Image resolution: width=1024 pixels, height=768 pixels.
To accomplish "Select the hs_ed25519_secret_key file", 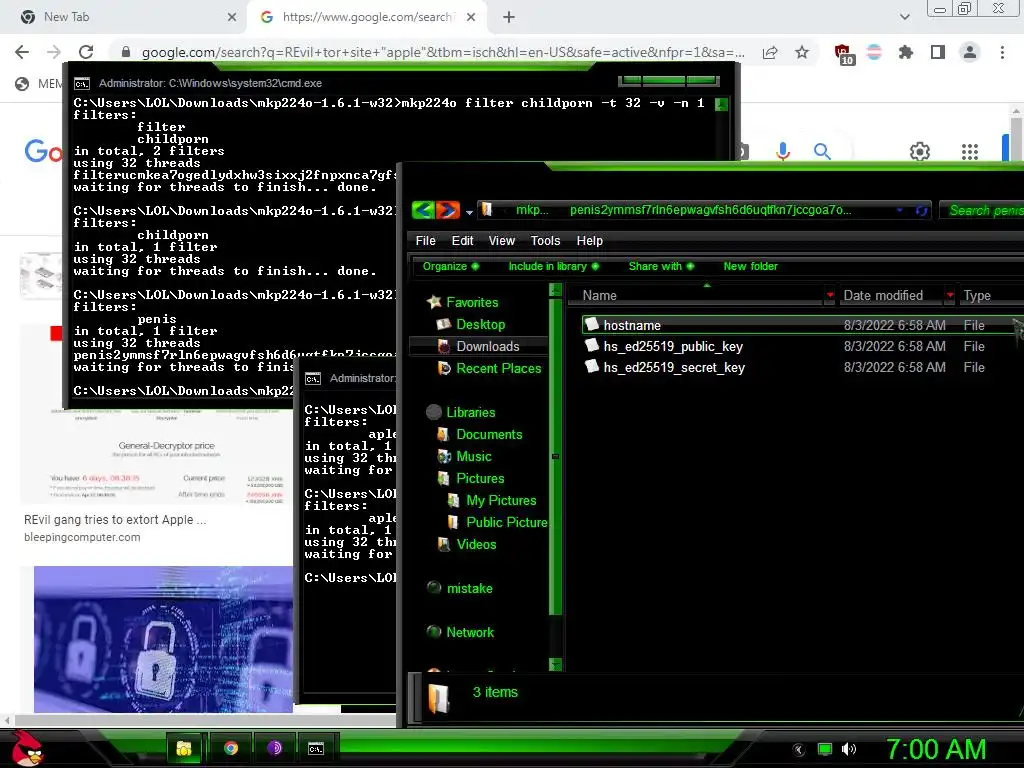I will point(674,367).
